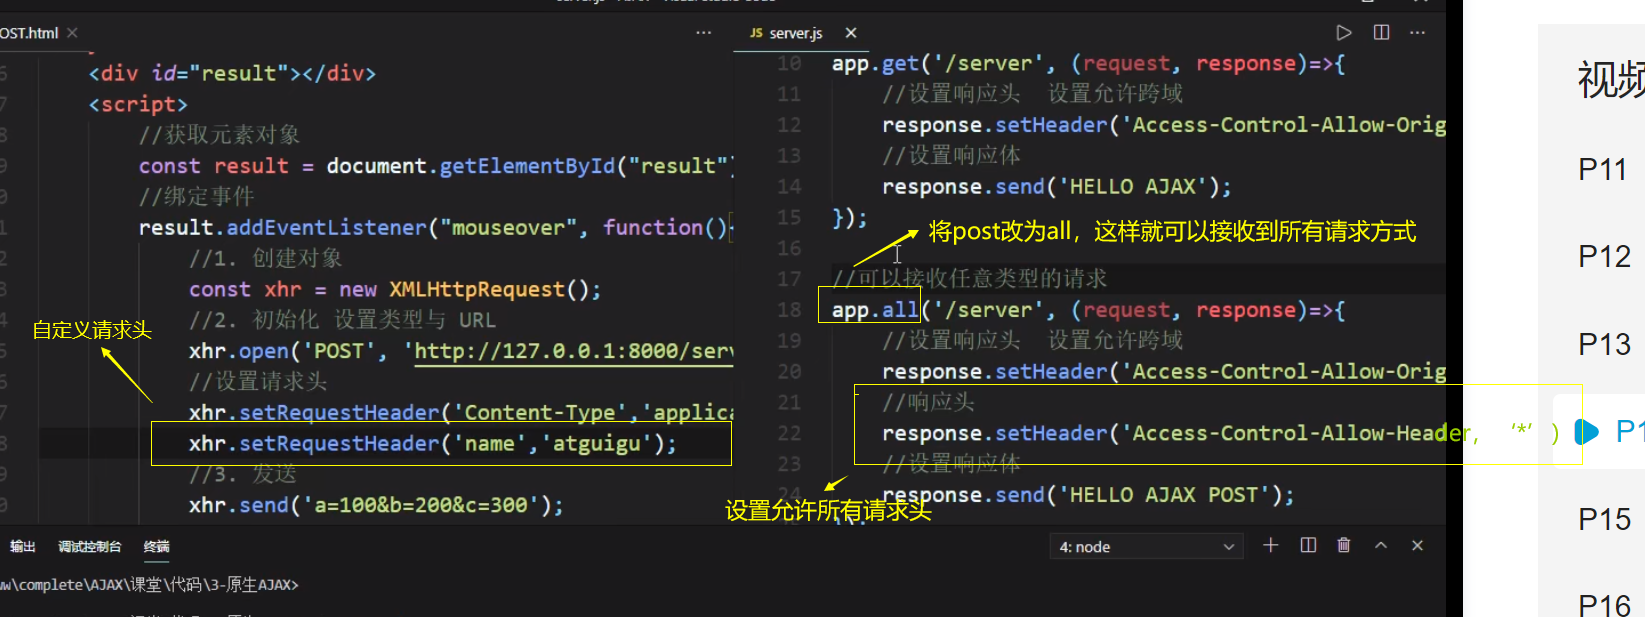Run the code with the play icon

click(x=1344, y=33)
